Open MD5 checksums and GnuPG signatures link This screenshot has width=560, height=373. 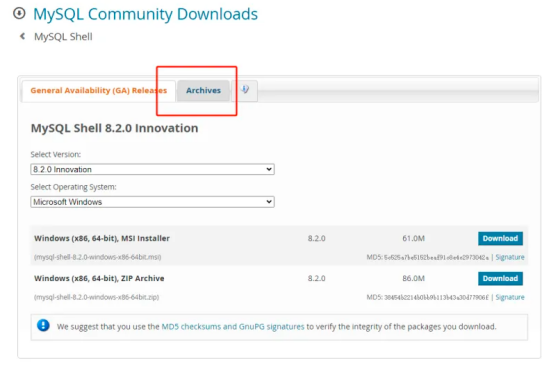tap(233, 327)
